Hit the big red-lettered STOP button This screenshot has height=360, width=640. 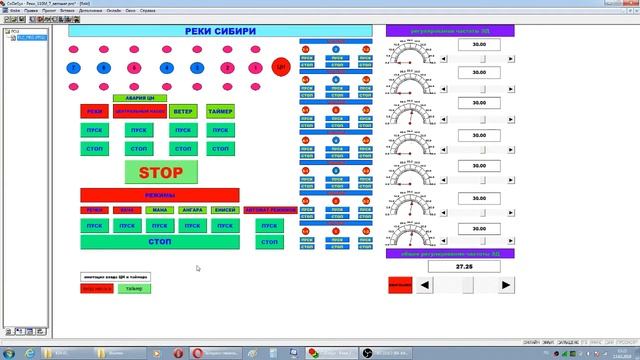[161, 172]
